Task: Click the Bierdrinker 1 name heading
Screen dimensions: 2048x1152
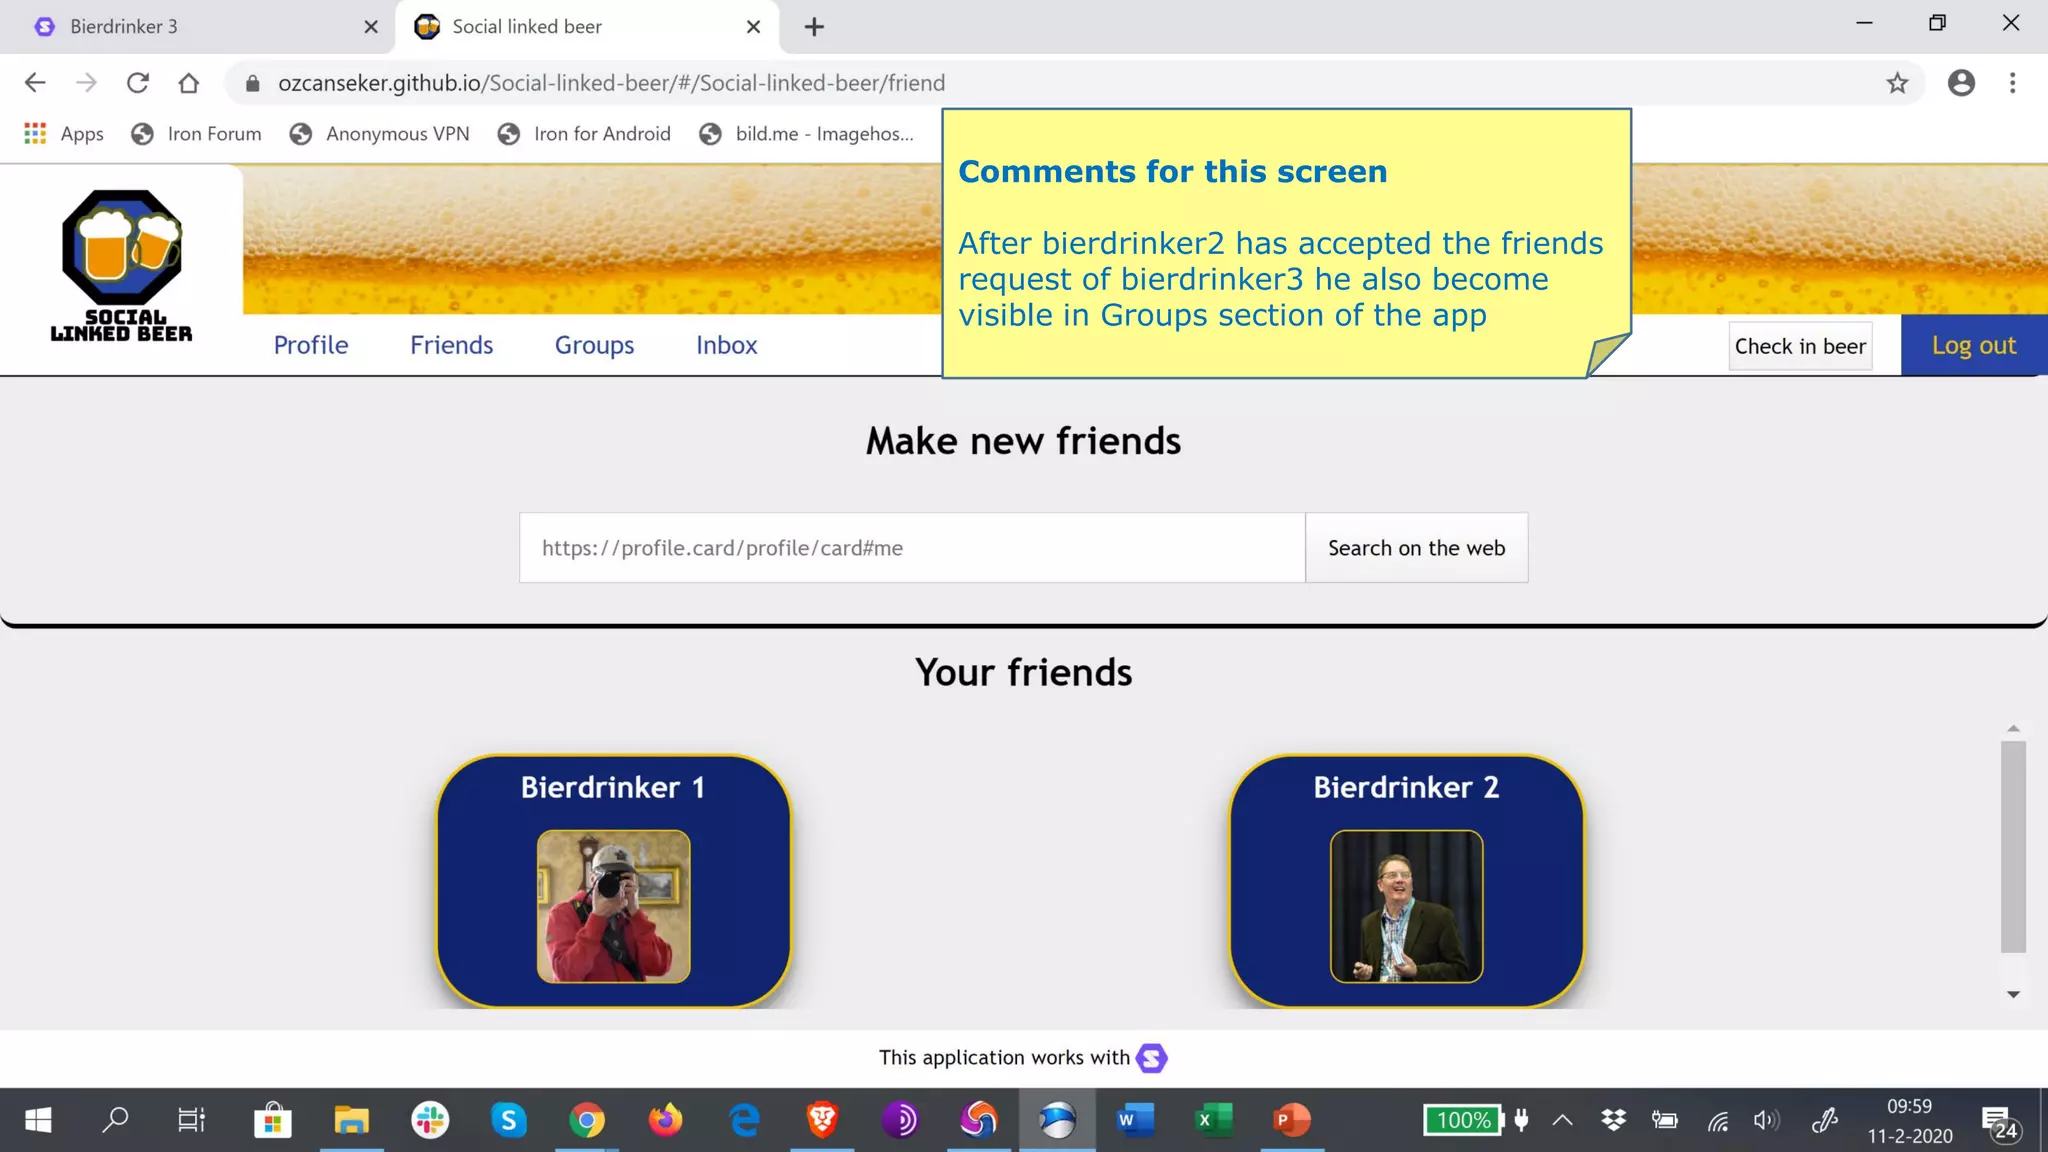Action: pos(613,788)
